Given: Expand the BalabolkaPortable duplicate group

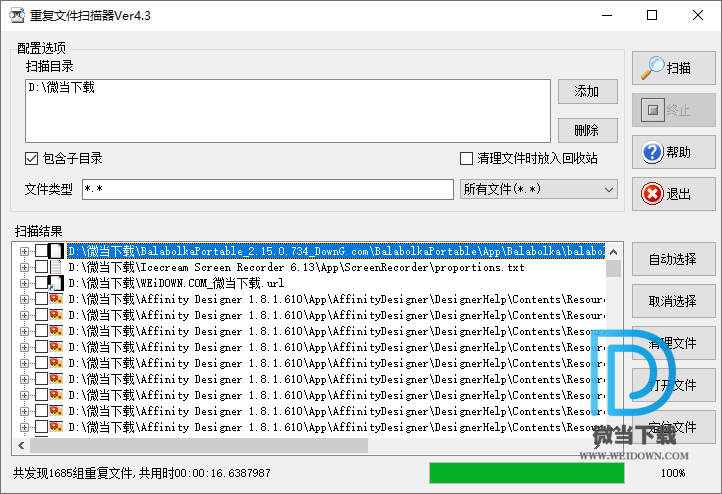Looking at the screenshot, I should [x=24, y=251].
